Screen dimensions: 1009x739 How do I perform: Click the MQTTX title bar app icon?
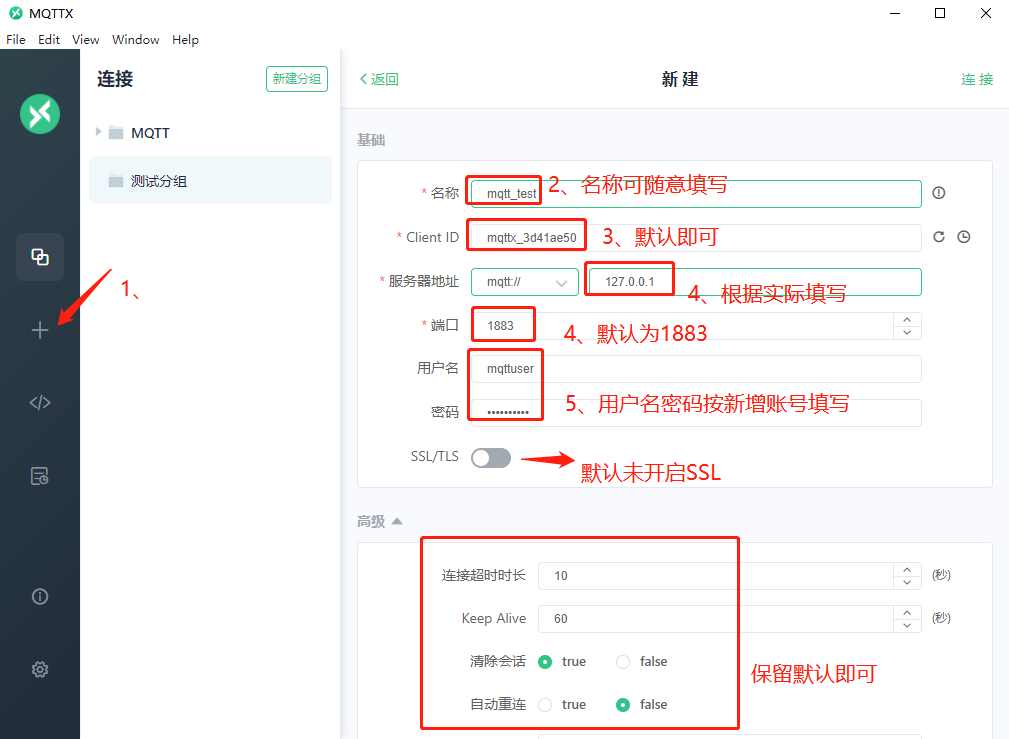point(15,13)
